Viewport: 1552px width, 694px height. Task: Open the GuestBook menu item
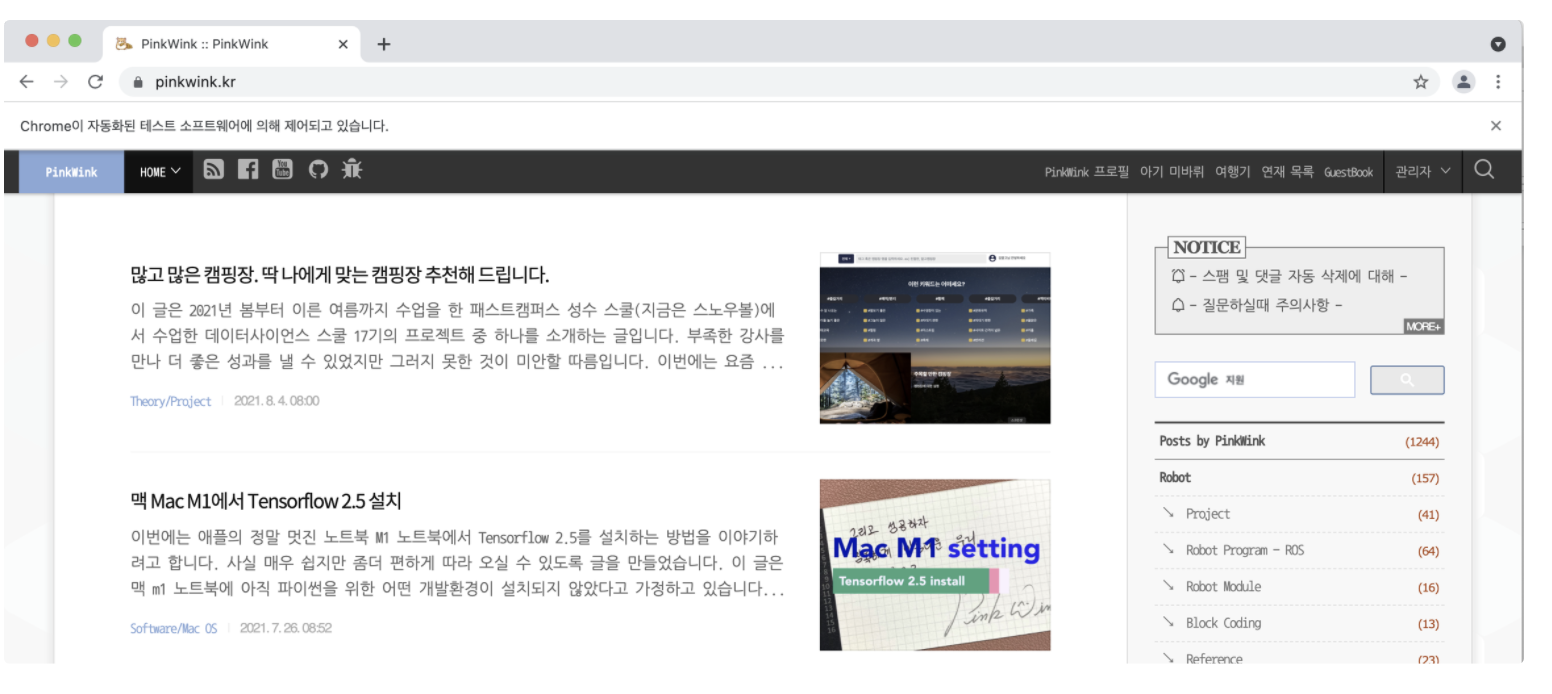point(1348,172)
